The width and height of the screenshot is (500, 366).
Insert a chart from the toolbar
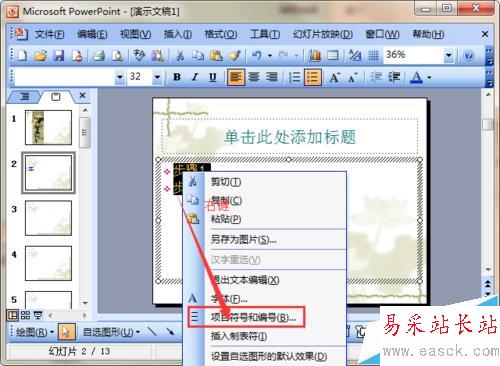314,55
